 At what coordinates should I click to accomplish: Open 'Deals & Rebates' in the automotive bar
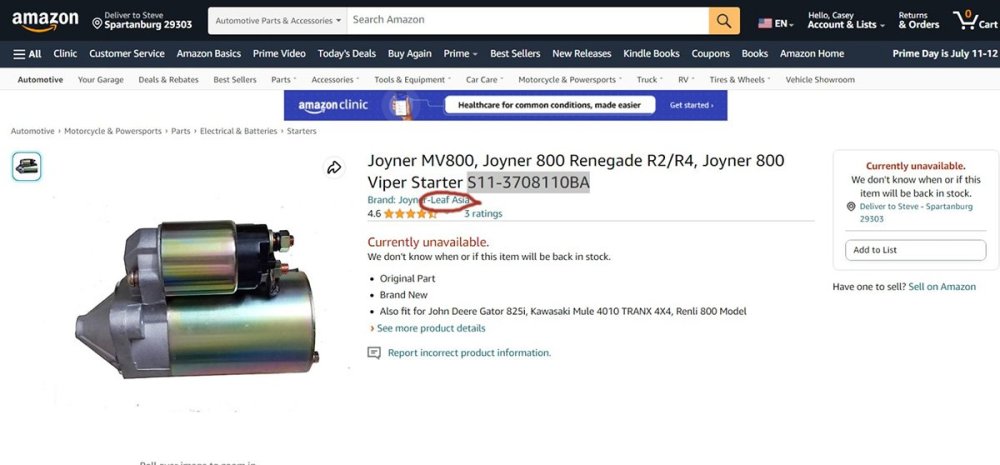click(x=168, y=80)
